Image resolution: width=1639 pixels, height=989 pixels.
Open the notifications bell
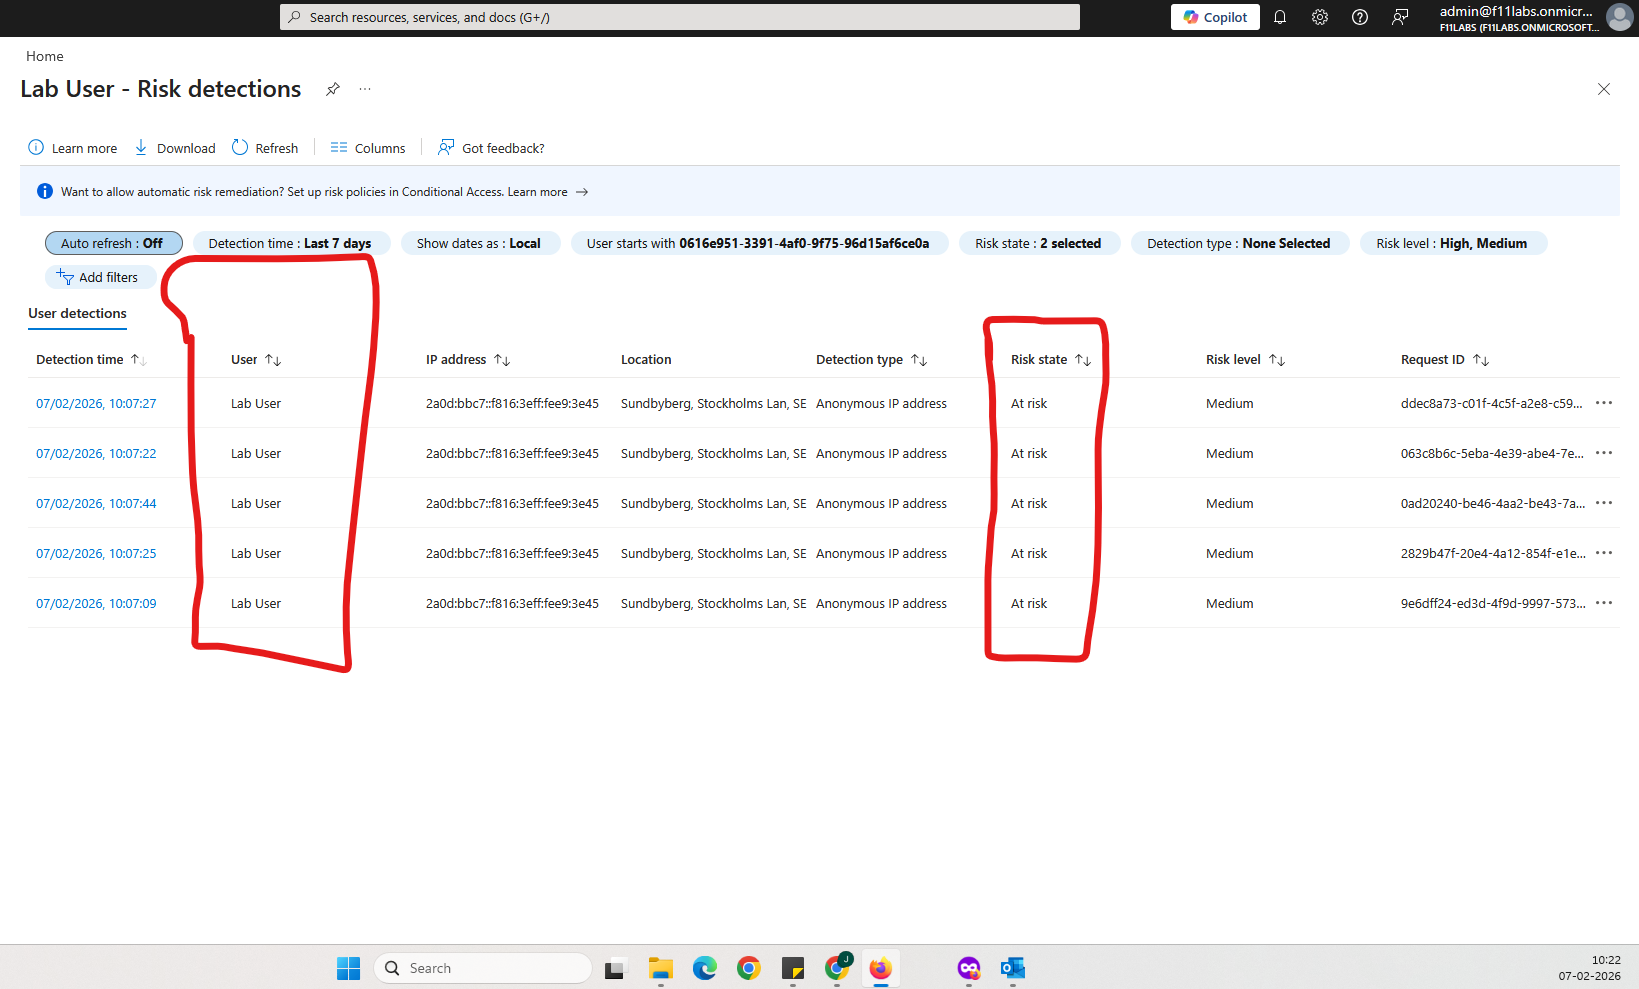(1280, 17)
